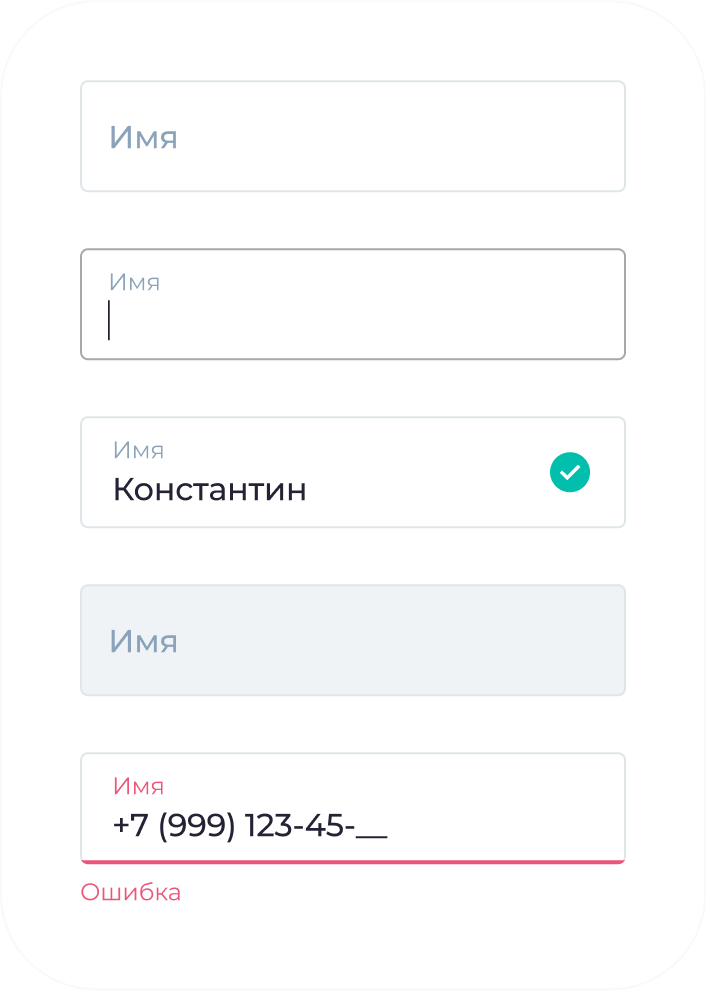The image size is (707, 991).
Task: Click the red underline below the phone field
Action: [352, 858]
